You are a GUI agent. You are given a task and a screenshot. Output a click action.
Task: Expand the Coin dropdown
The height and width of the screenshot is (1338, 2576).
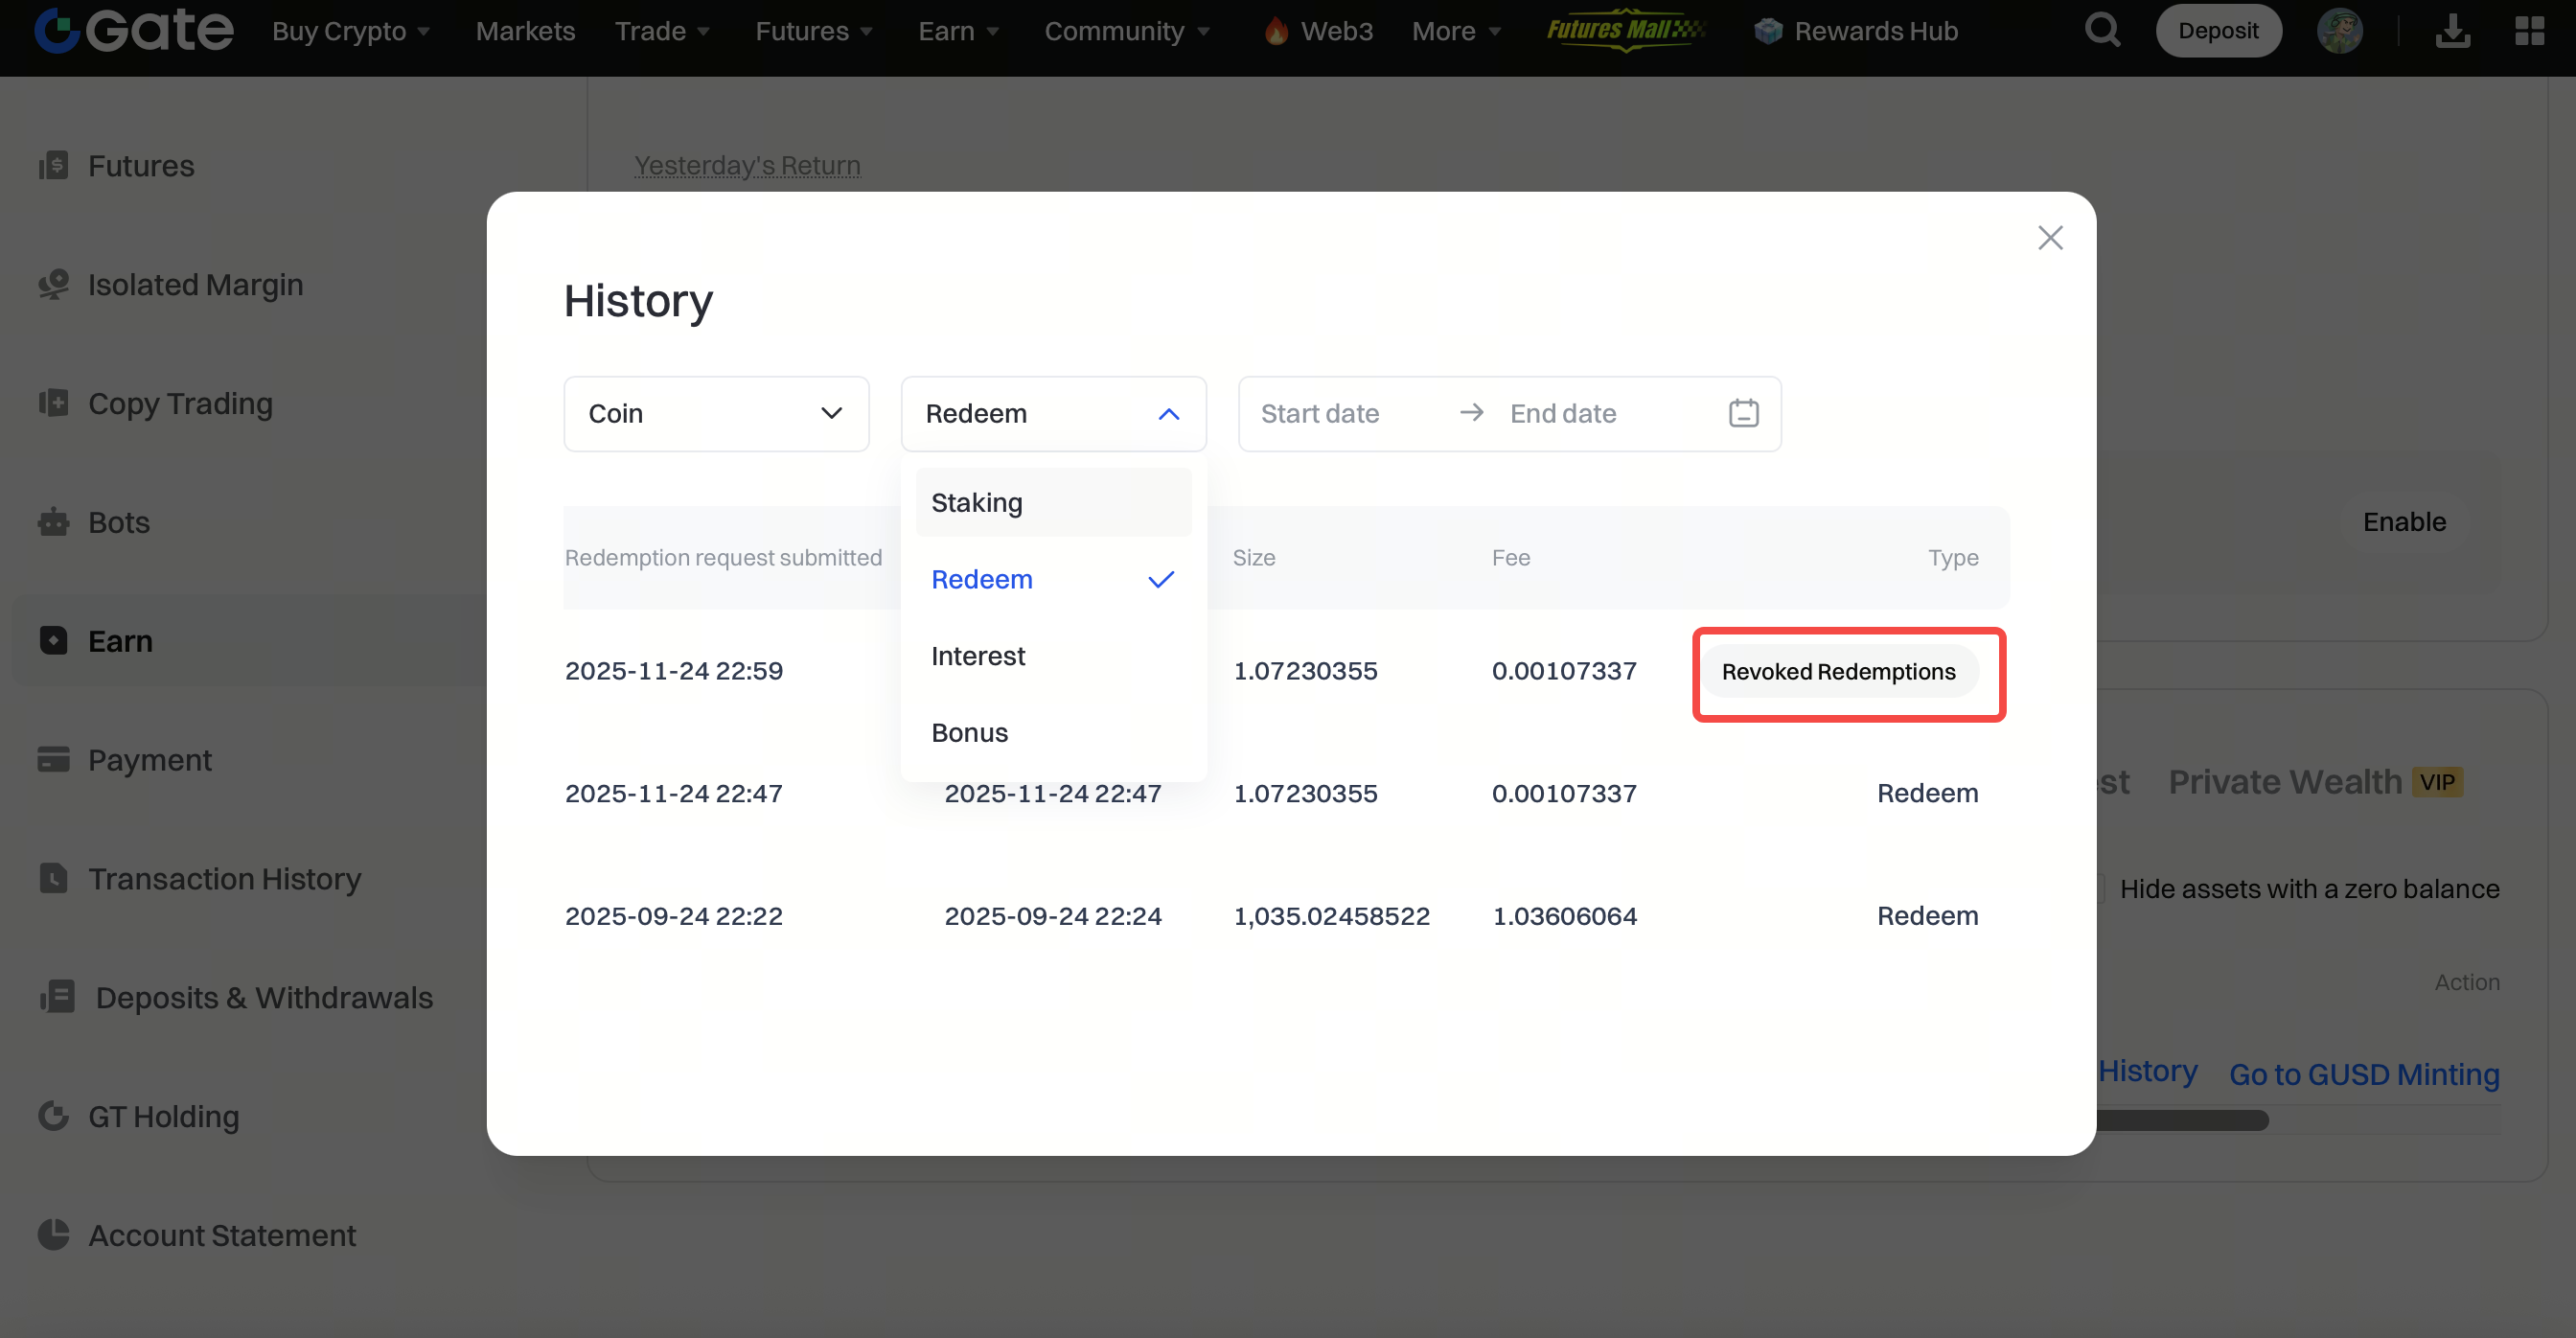pos(716,413)
